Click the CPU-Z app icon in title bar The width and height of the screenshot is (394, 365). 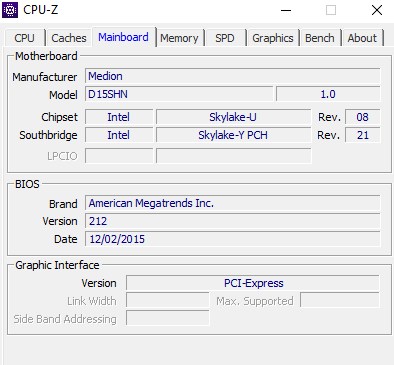point(10,10)
